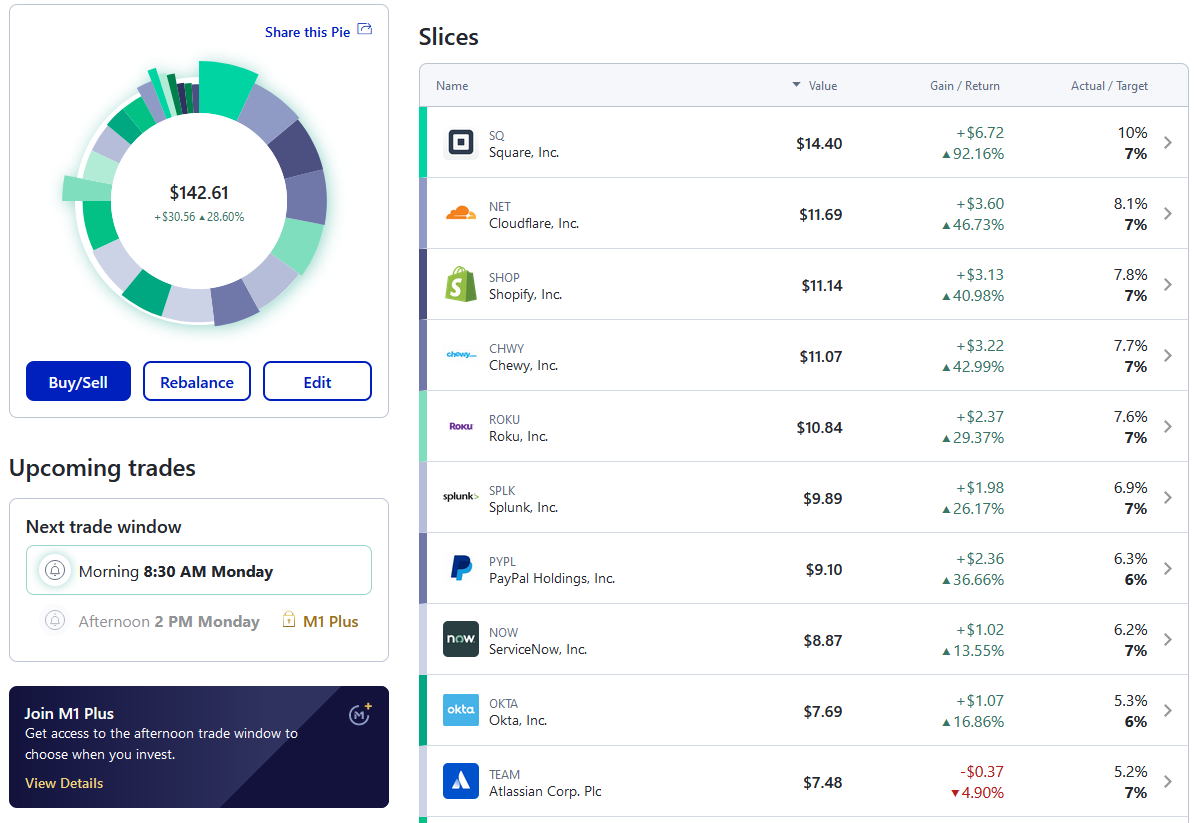Expand the ServiceNow row chevron
The height and width of the screenshot is (823, 1197).
tap(1167, 640)
